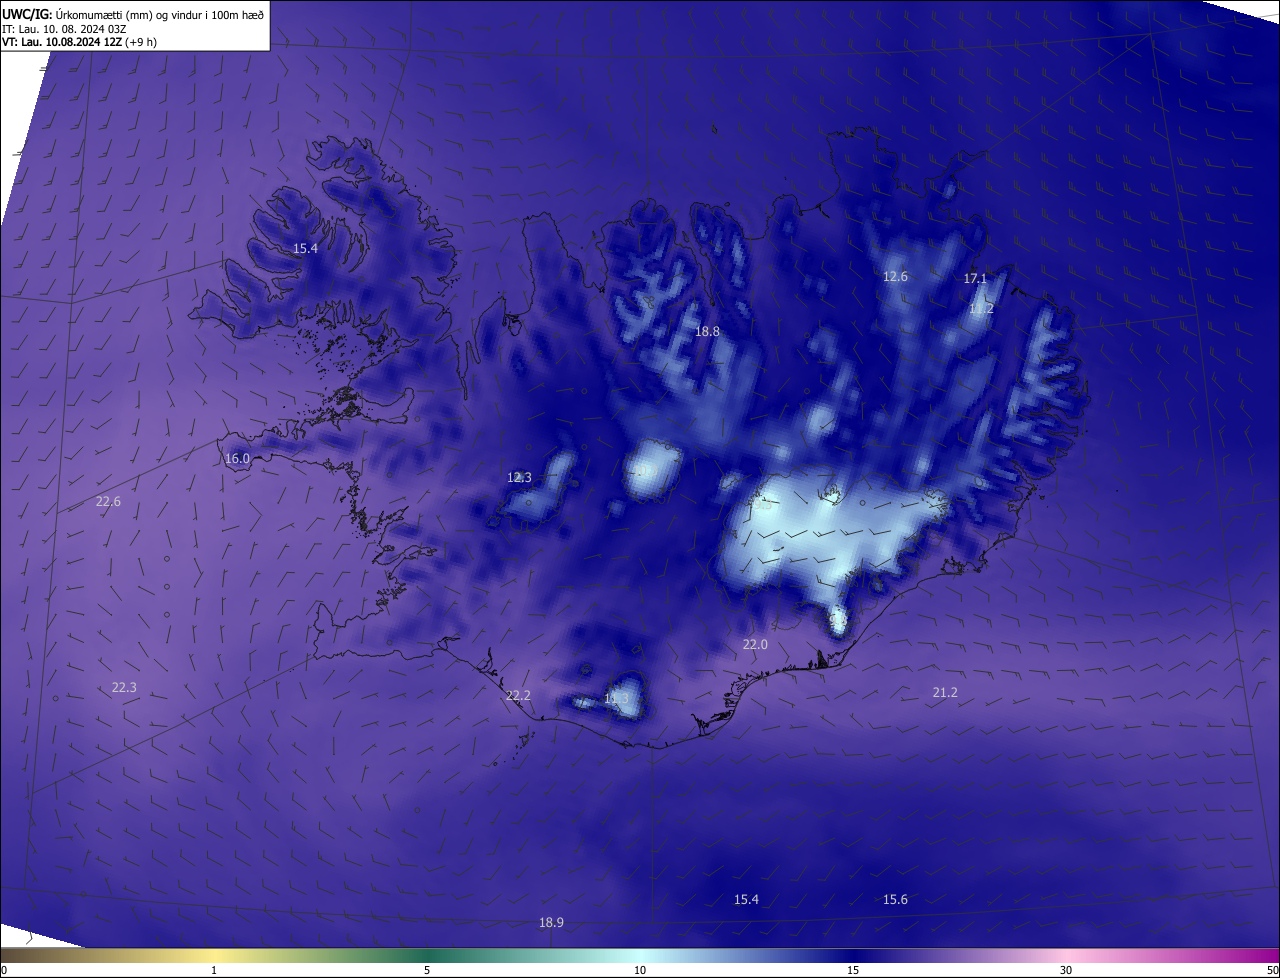The width and height of the screenshot is (1280, 978).
Task: Click the '30' tick on the color scale
Action: point(1066,970)
